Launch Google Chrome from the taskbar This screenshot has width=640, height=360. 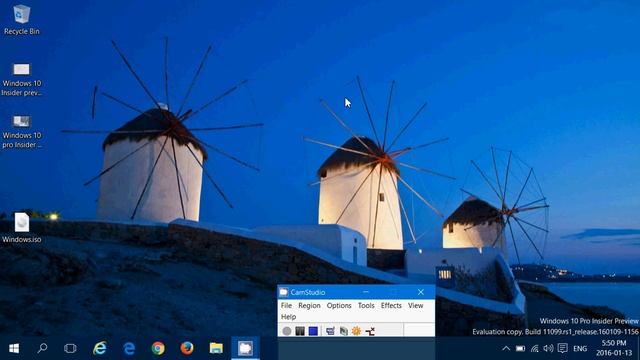tap(158, 348)
